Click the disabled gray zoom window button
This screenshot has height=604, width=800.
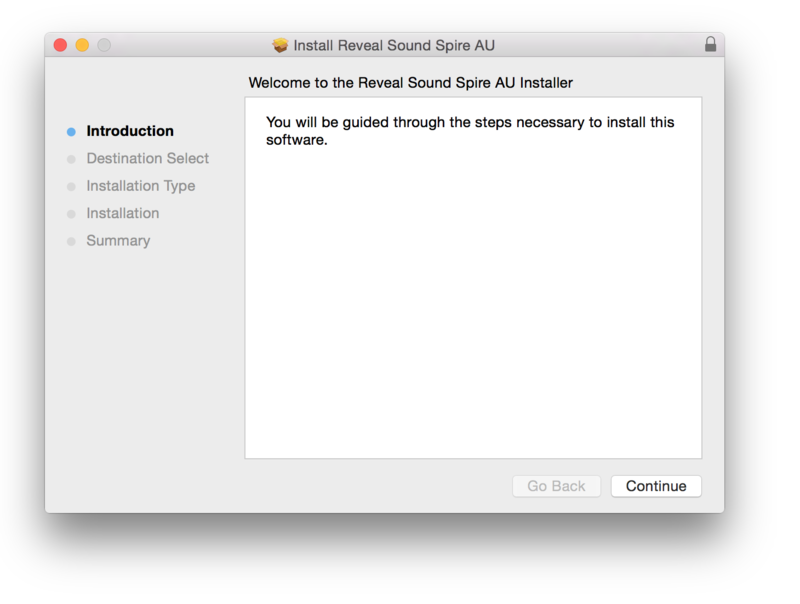[x=104, y=45]
